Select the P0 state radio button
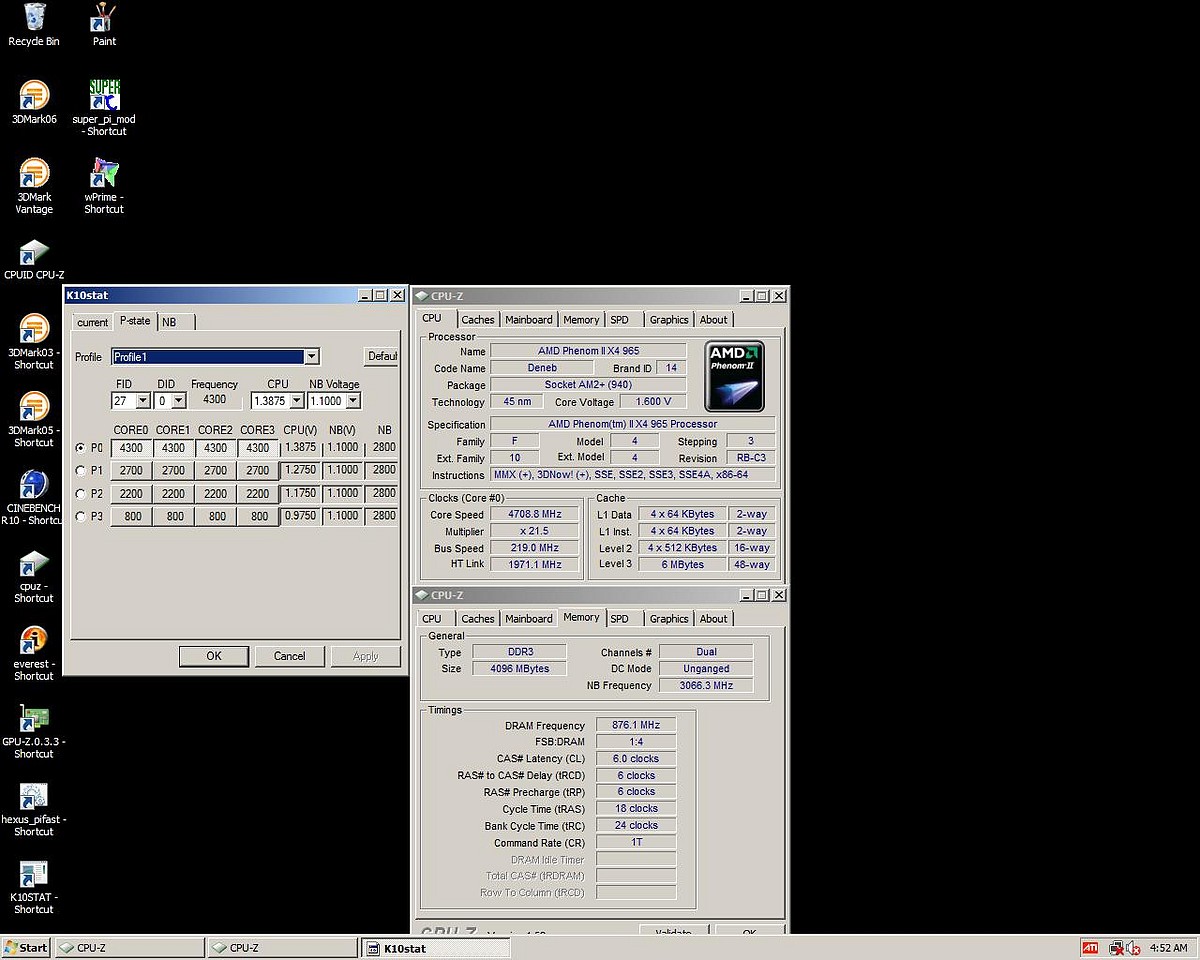 81,448
